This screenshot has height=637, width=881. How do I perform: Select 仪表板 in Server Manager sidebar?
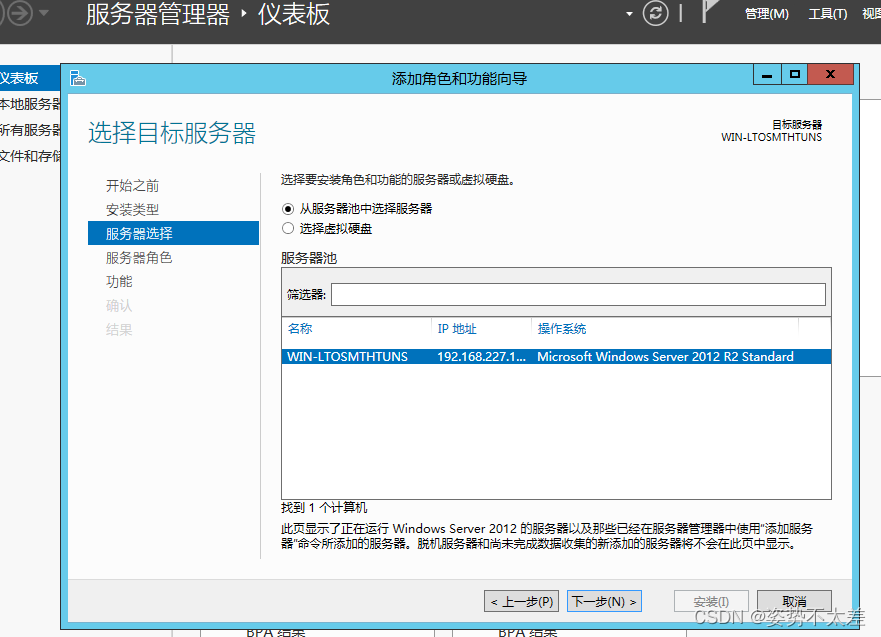(x=30, y=78)
